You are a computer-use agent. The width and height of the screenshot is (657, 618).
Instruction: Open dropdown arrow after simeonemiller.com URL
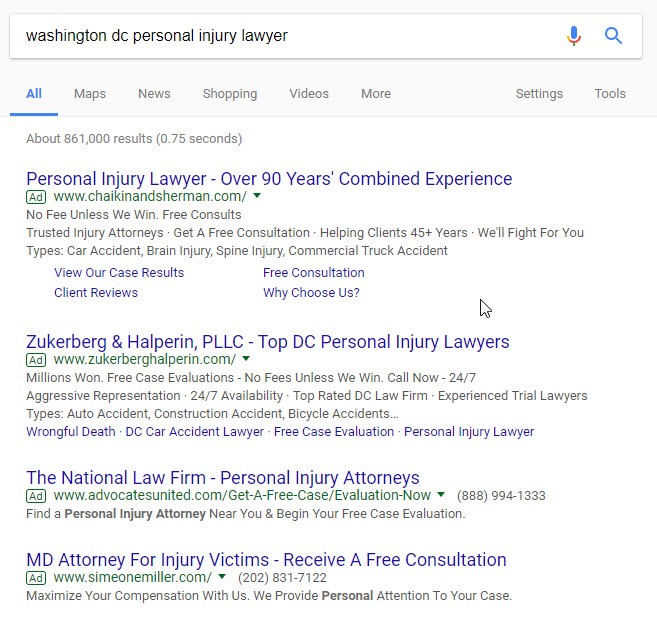(x=222, y=577)
